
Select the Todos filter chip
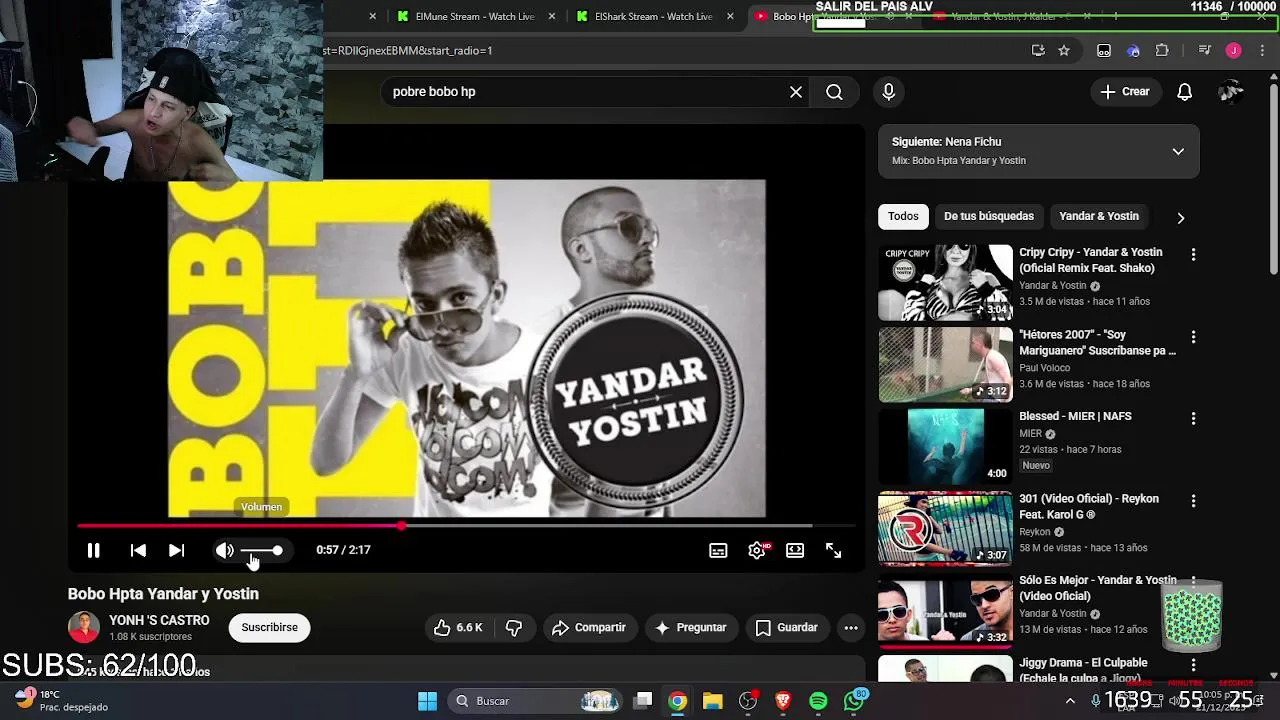coord(903,216)
